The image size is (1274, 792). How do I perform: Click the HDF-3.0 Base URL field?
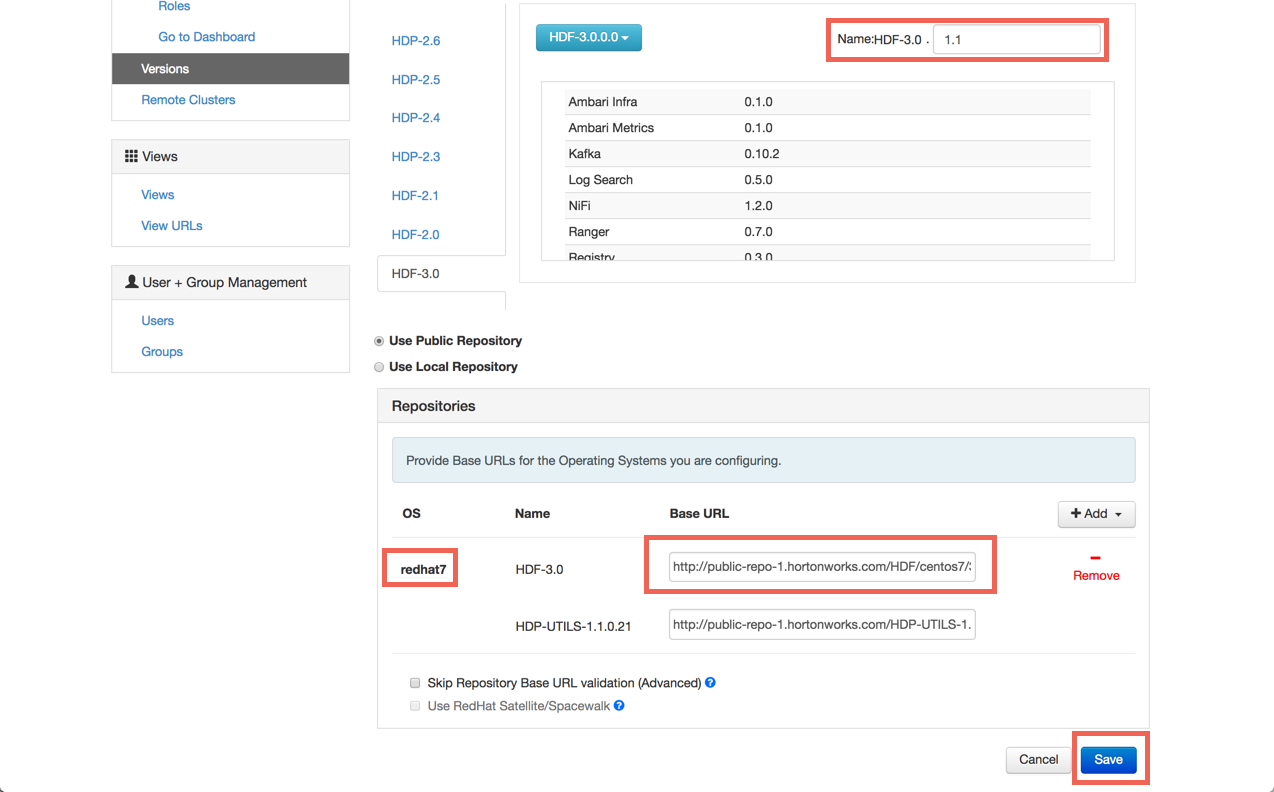(820, 565)
